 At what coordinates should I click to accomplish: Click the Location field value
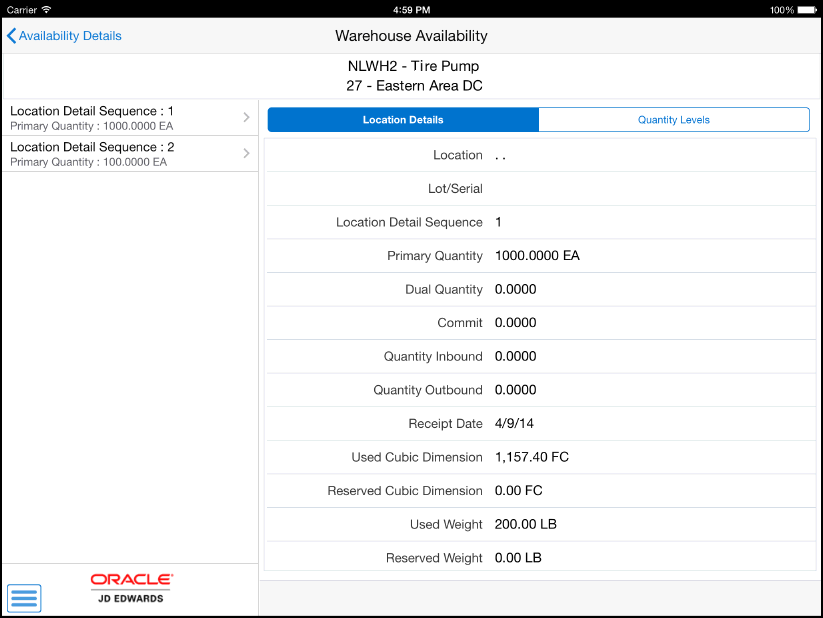pyautogui.click(x=500, y=155)
